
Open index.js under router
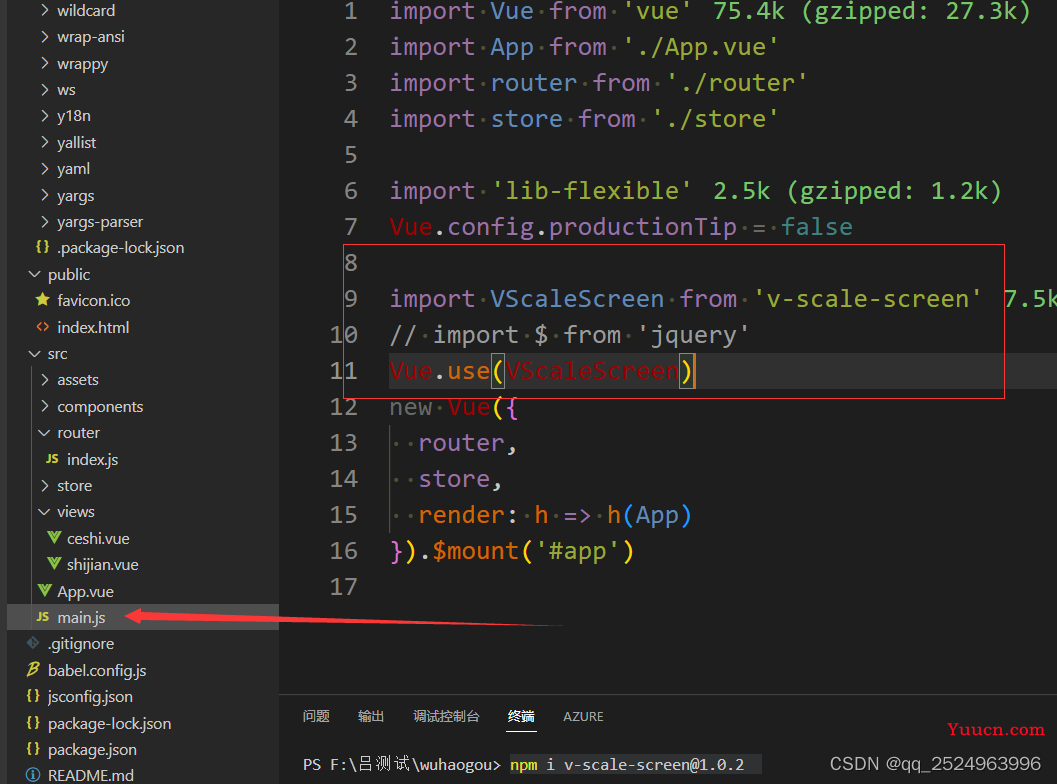click(92, 460)
